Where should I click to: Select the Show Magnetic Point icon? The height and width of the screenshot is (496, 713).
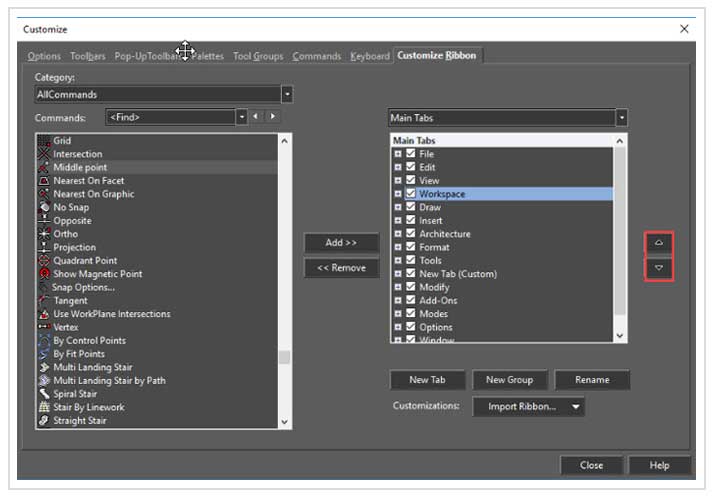coord(44,274)
